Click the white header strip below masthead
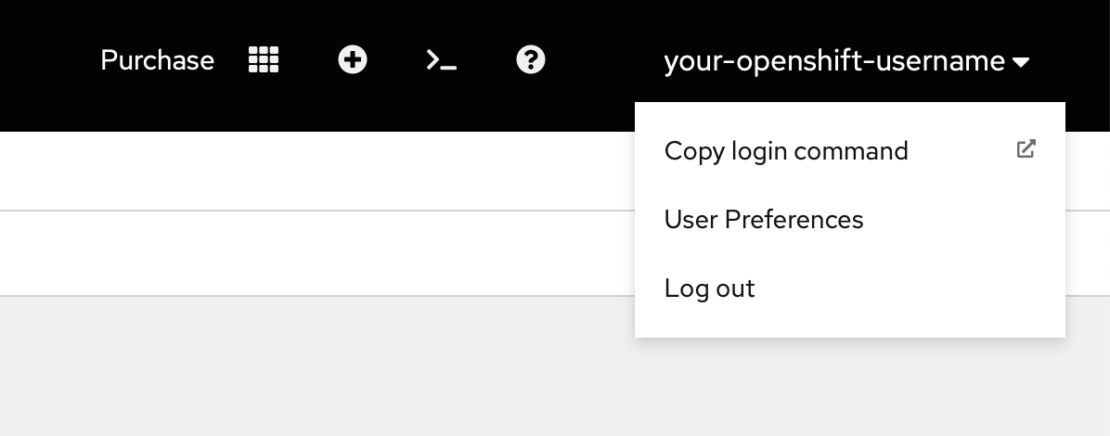Viewport: 1110px width, 436px height. [300, 170]
